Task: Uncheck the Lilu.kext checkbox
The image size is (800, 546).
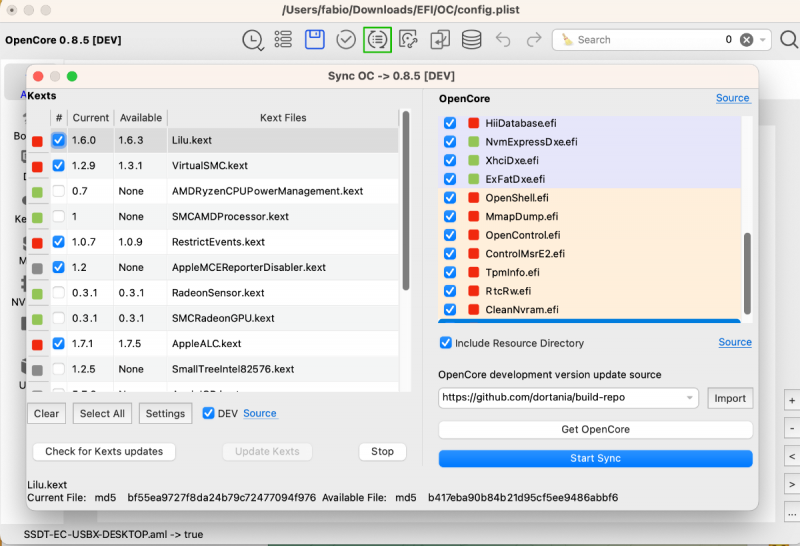Action: tap(59, 141)
